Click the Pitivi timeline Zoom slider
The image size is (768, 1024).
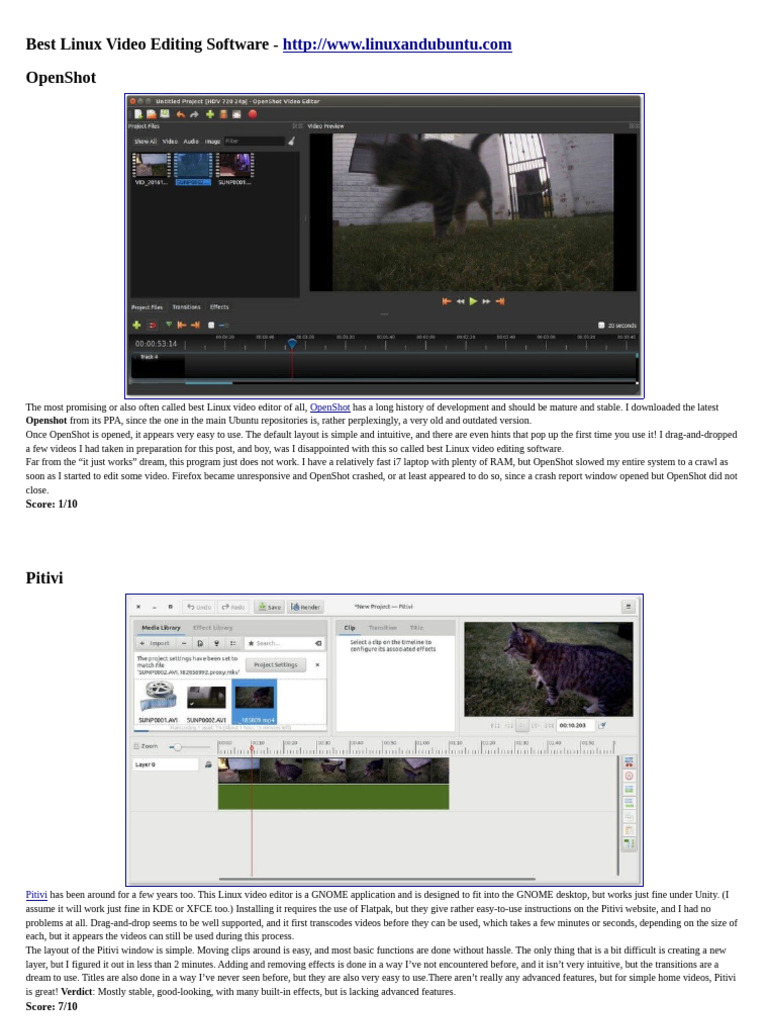(x=189, y=746)
